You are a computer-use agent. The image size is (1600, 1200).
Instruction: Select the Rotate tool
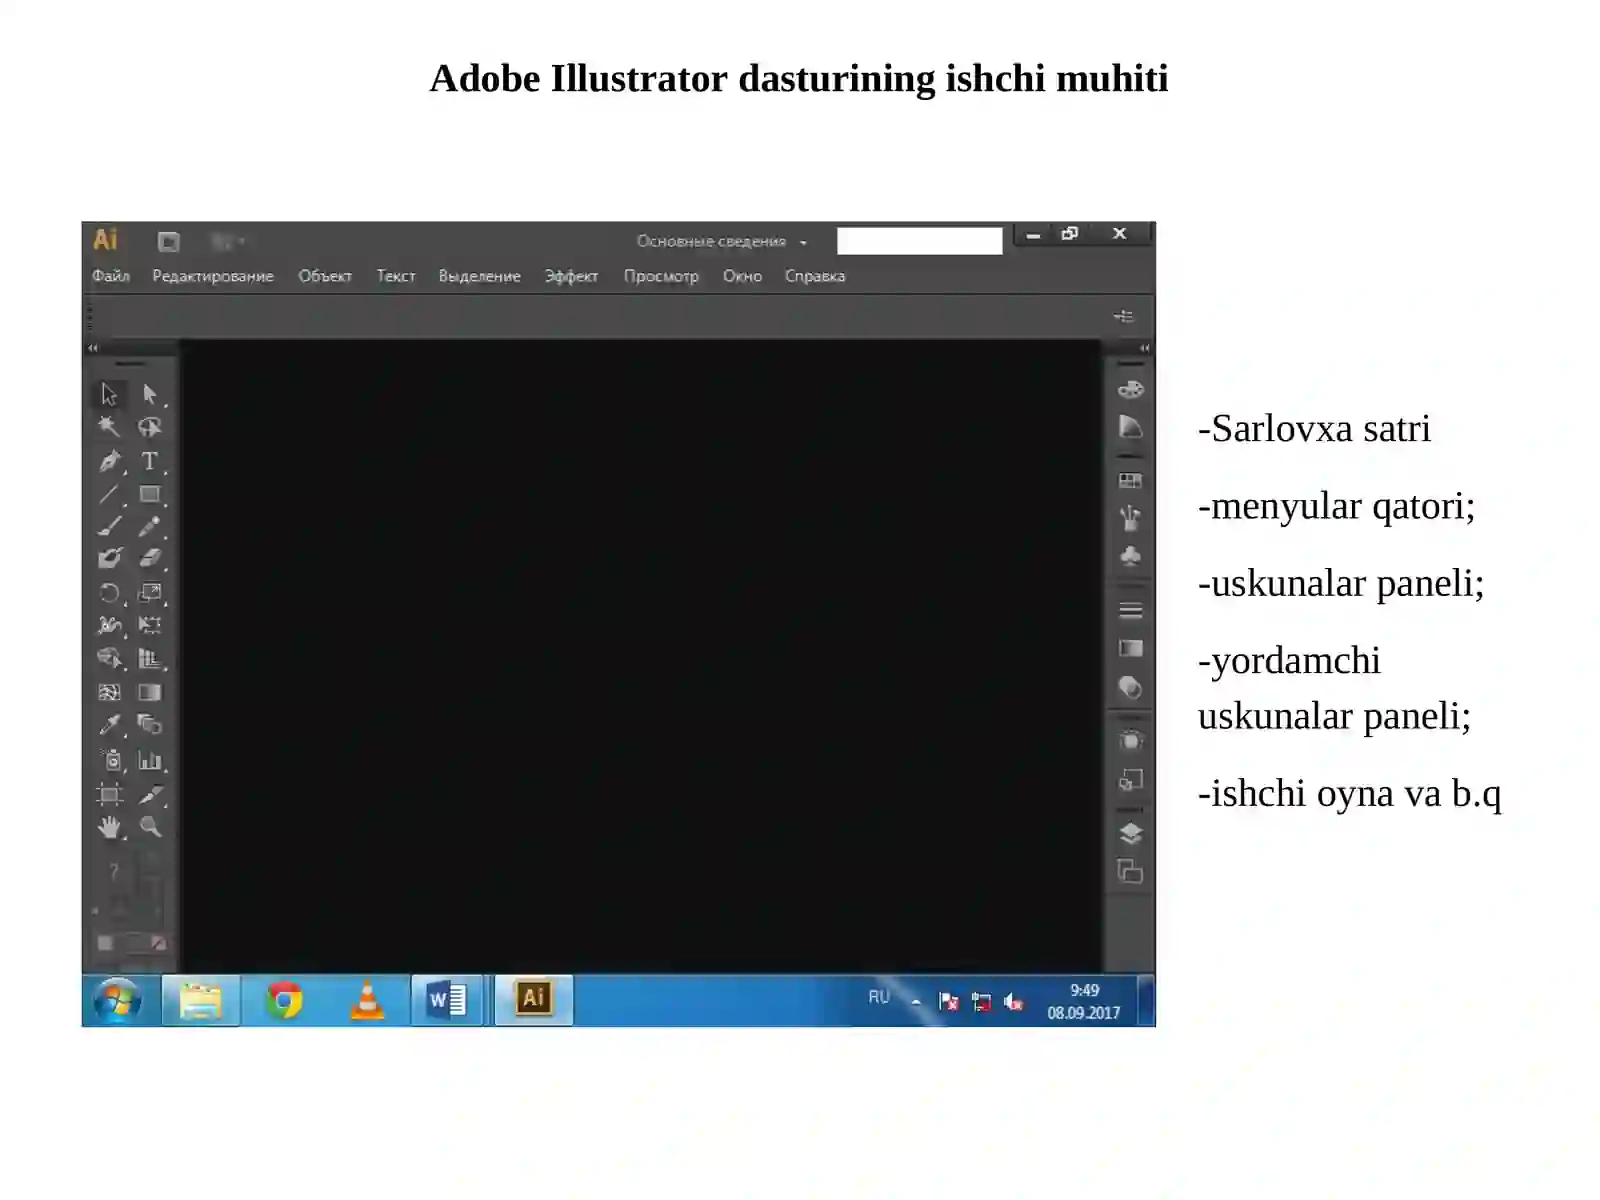pos(109,593)
